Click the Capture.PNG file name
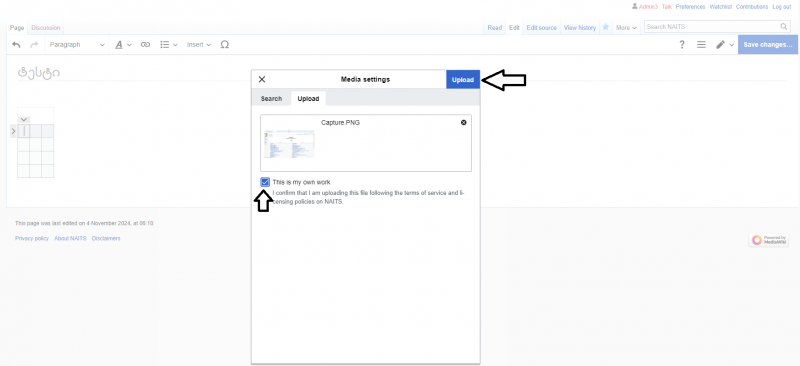The width and height of the screenshot is (800, 366). pos(340,123)
